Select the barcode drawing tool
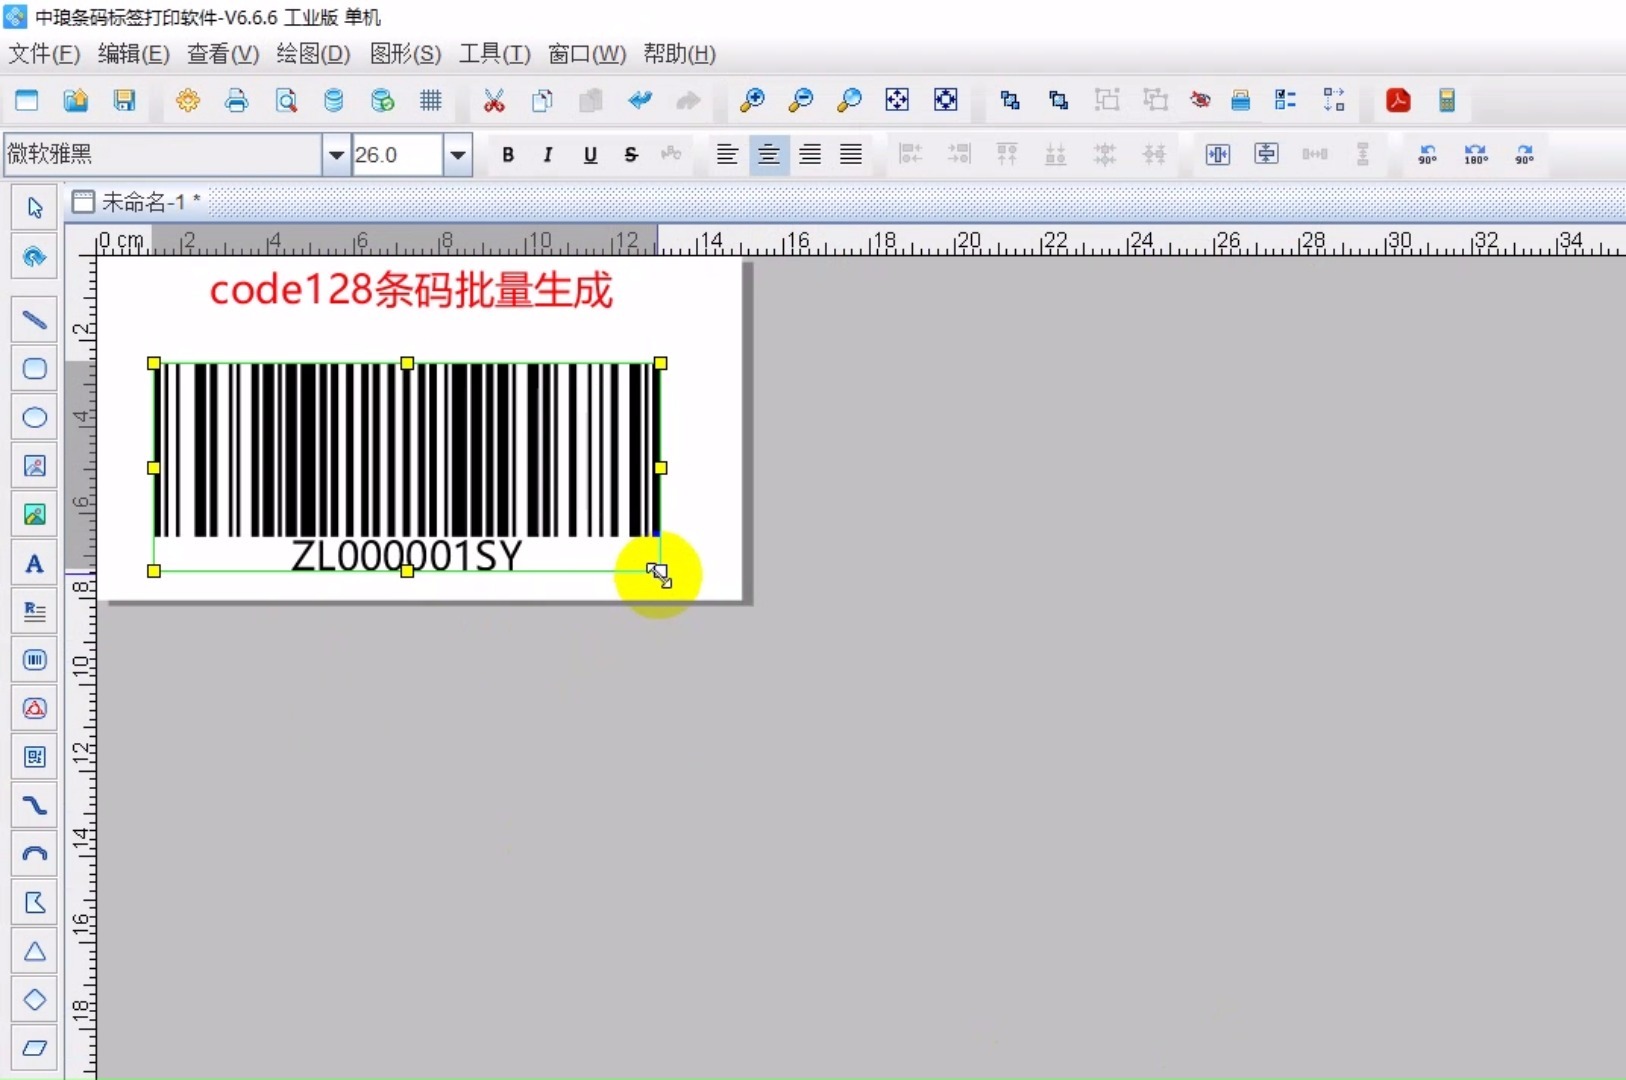This screenshot has width=1626, height=1080. point(35,660)
